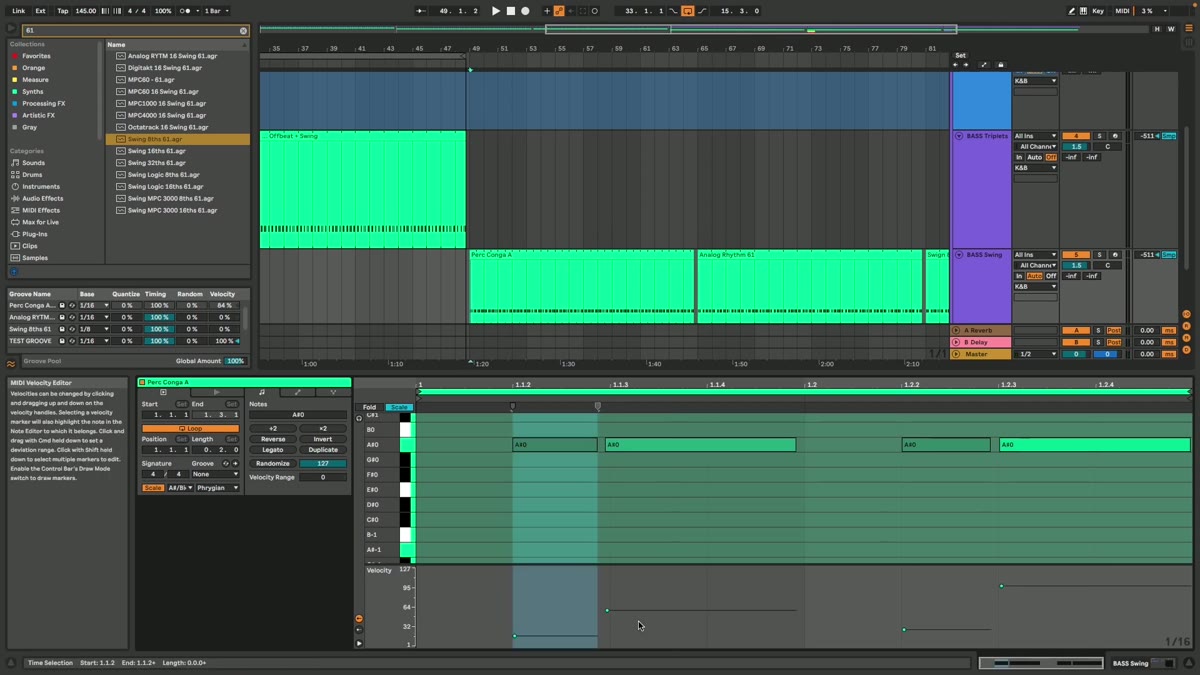Hot-swap groove in clip Groove section
1200x675 pixels.
225,463
